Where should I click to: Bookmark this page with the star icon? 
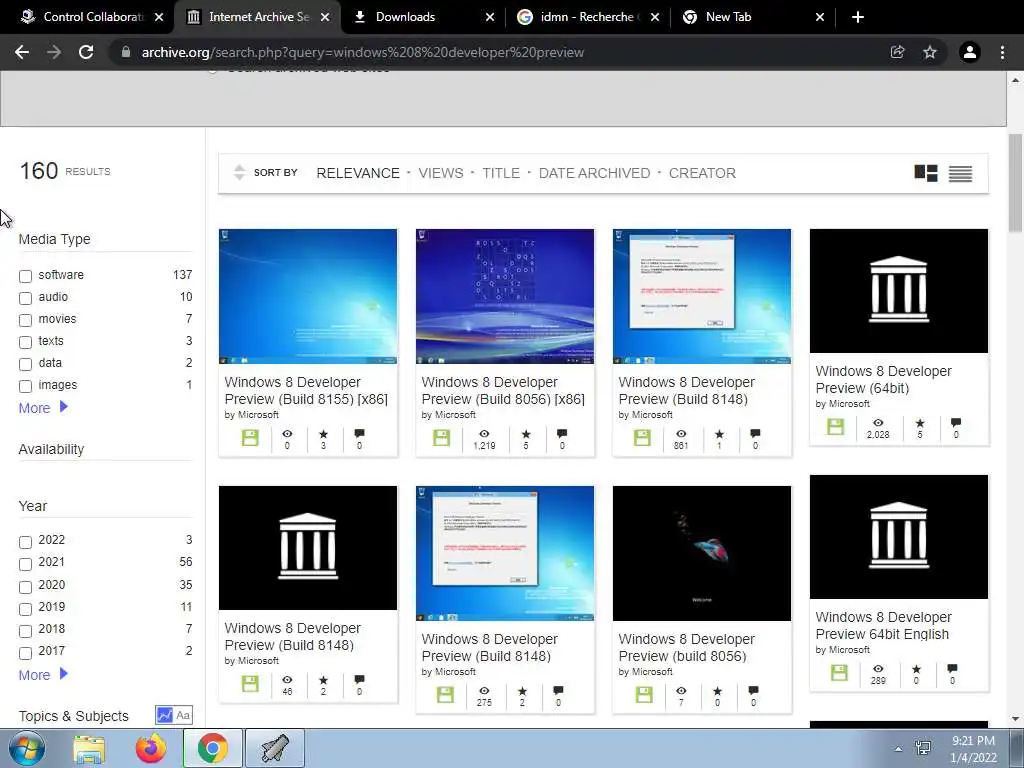930,52
